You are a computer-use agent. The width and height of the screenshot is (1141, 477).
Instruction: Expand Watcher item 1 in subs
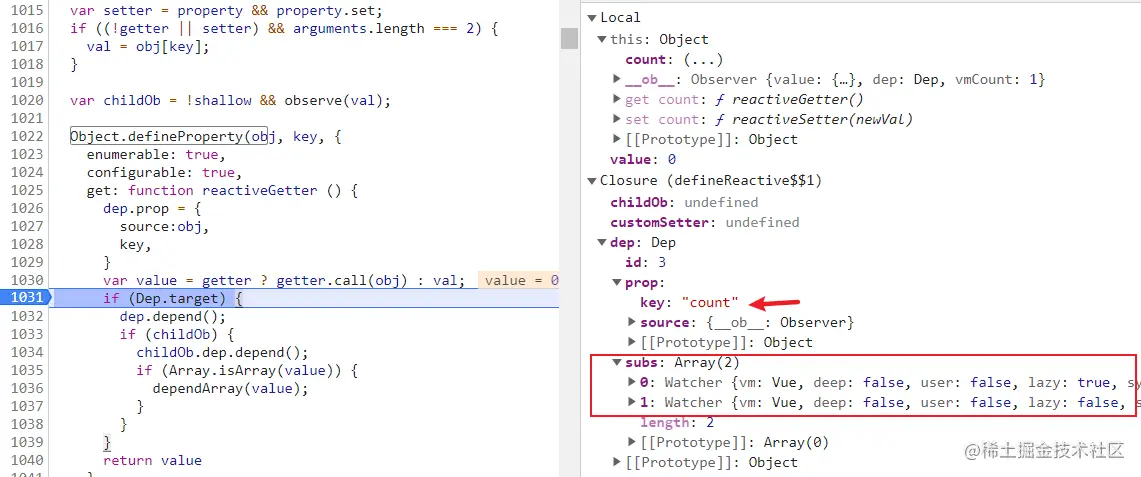point(632,402)
